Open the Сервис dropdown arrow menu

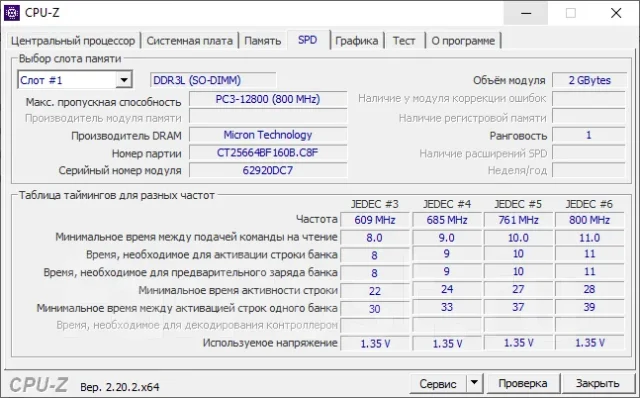[x=474, y=384]
